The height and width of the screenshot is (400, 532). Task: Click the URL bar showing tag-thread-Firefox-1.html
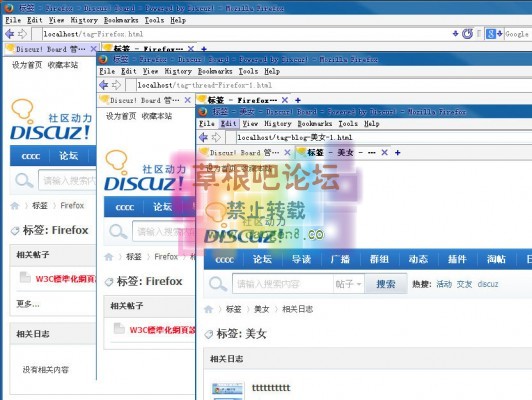[334, 85]
